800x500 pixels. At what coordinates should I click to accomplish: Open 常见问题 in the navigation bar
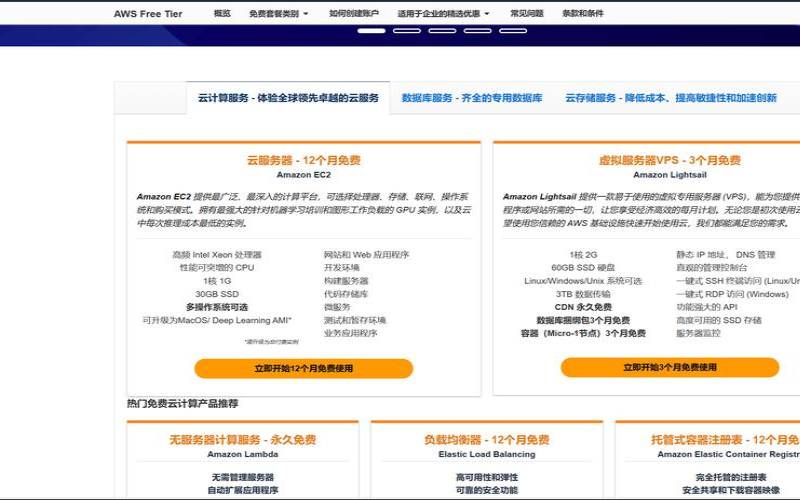click(527, 14)
